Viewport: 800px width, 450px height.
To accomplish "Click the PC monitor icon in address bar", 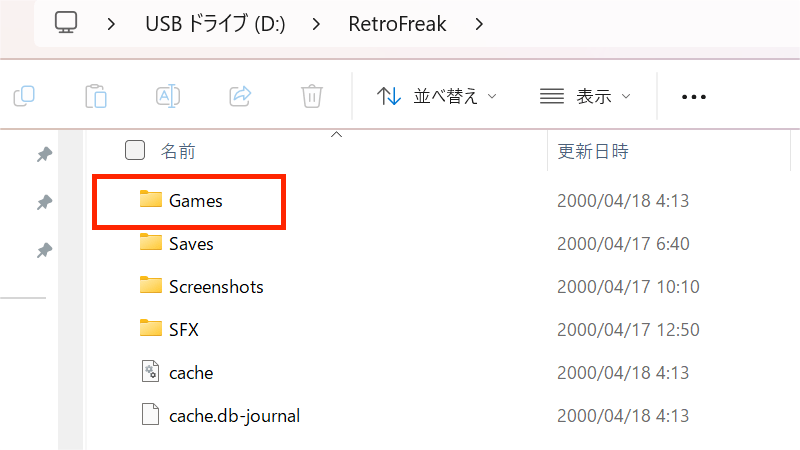I will (x=67, y=23).
